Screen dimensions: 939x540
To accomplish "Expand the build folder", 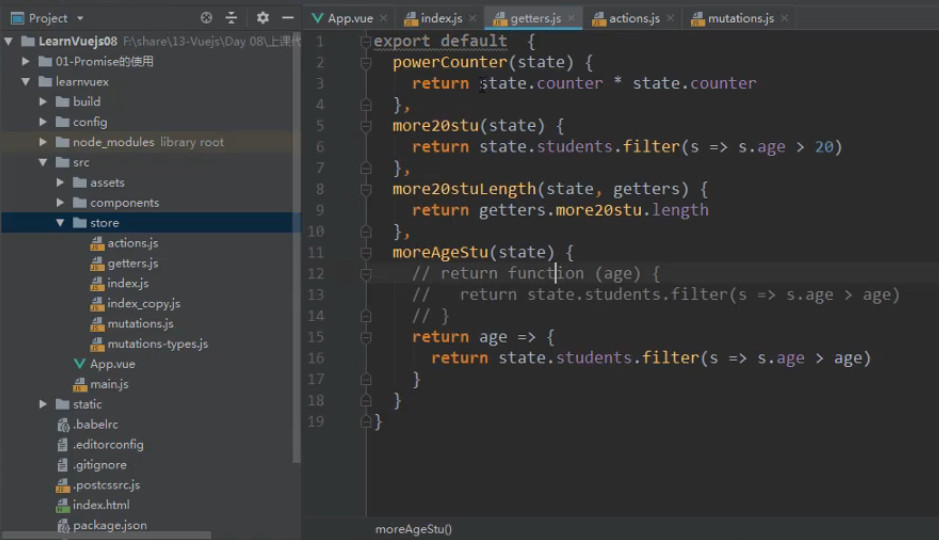I will pyautogui.click(x=43, y=102).
